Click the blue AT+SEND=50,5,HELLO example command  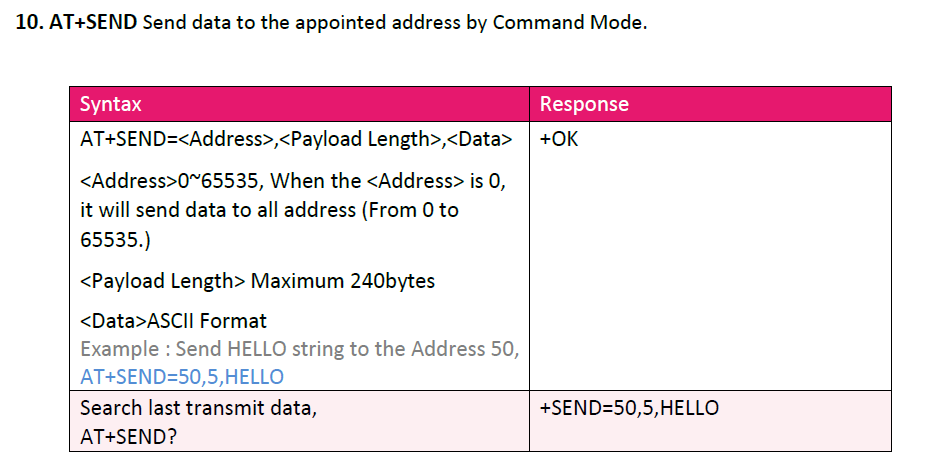click(182, 377)
